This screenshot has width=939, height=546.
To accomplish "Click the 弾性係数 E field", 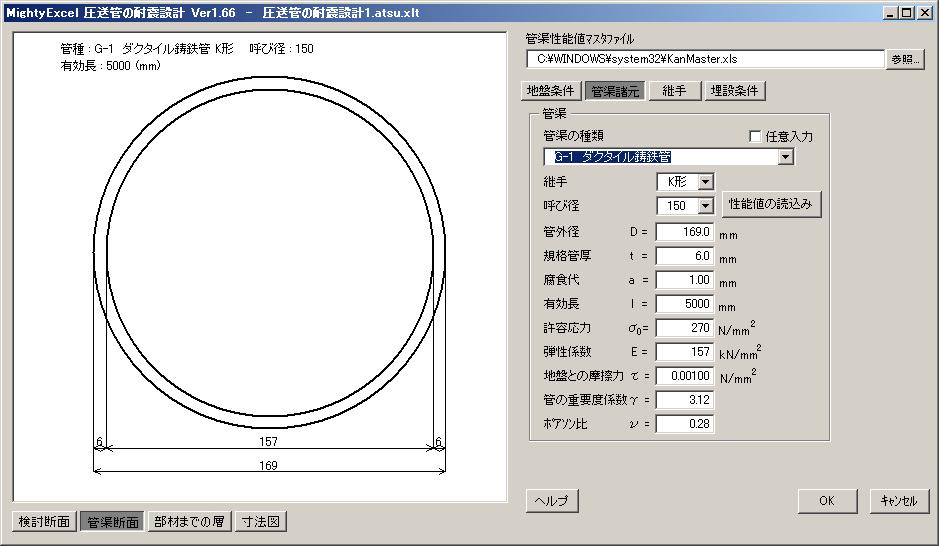I will [x=684, y=351].
